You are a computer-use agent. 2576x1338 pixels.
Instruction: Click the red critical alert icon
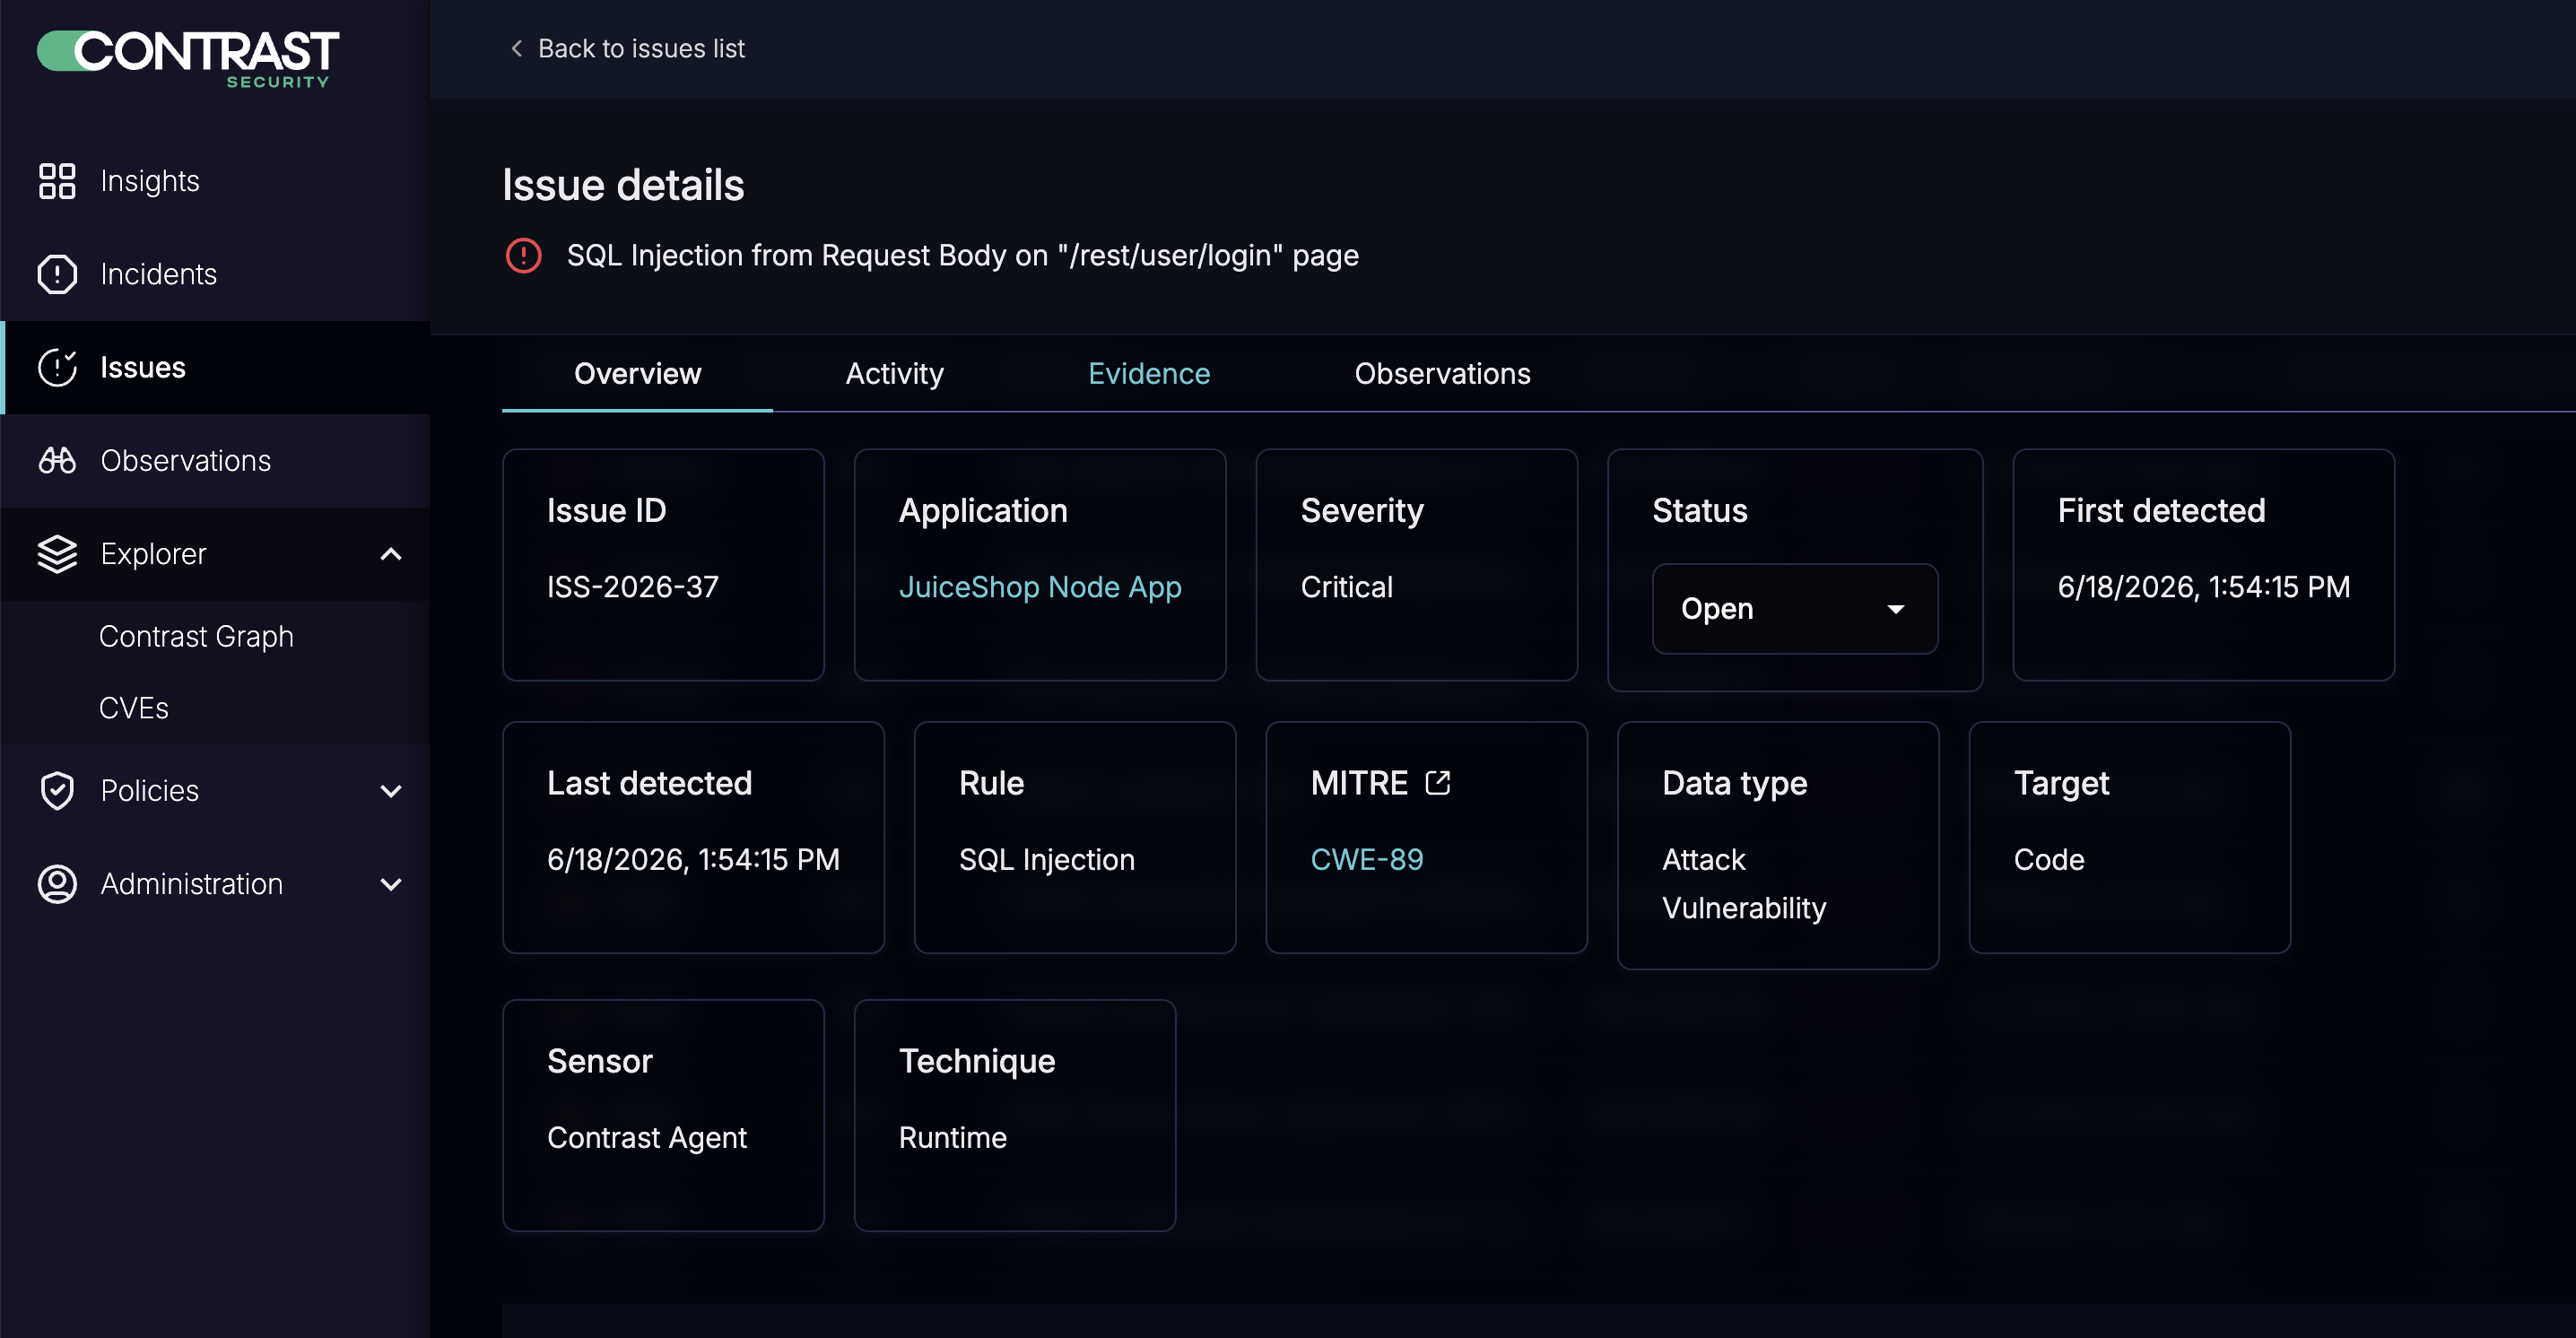click(523, 255)
